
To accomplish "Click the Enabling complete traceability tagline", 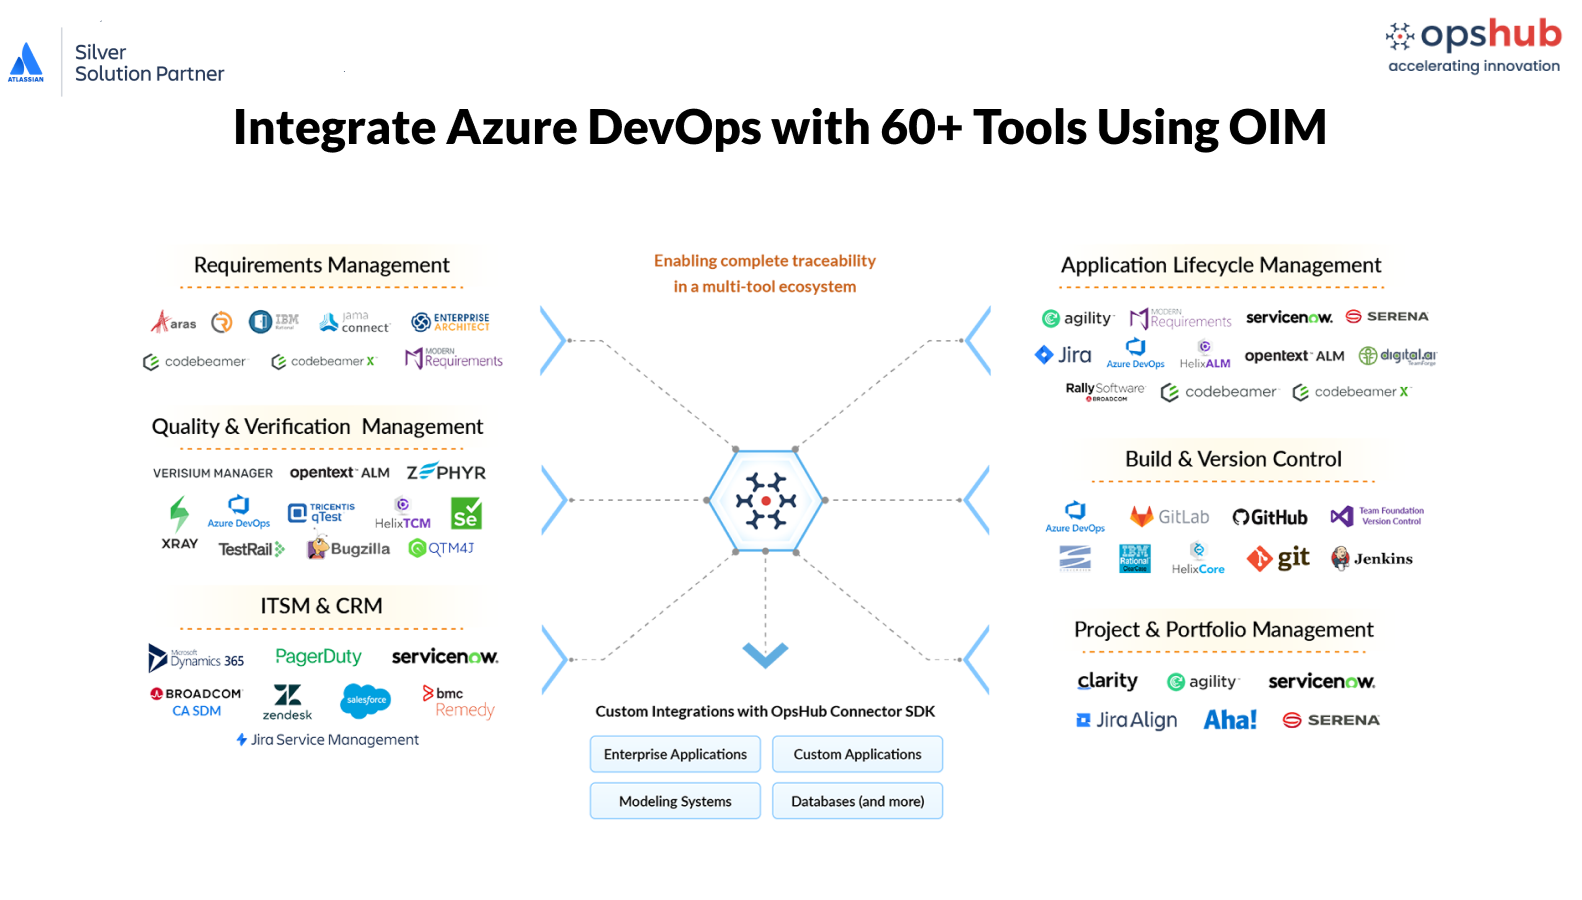I will tap(765, 273).
